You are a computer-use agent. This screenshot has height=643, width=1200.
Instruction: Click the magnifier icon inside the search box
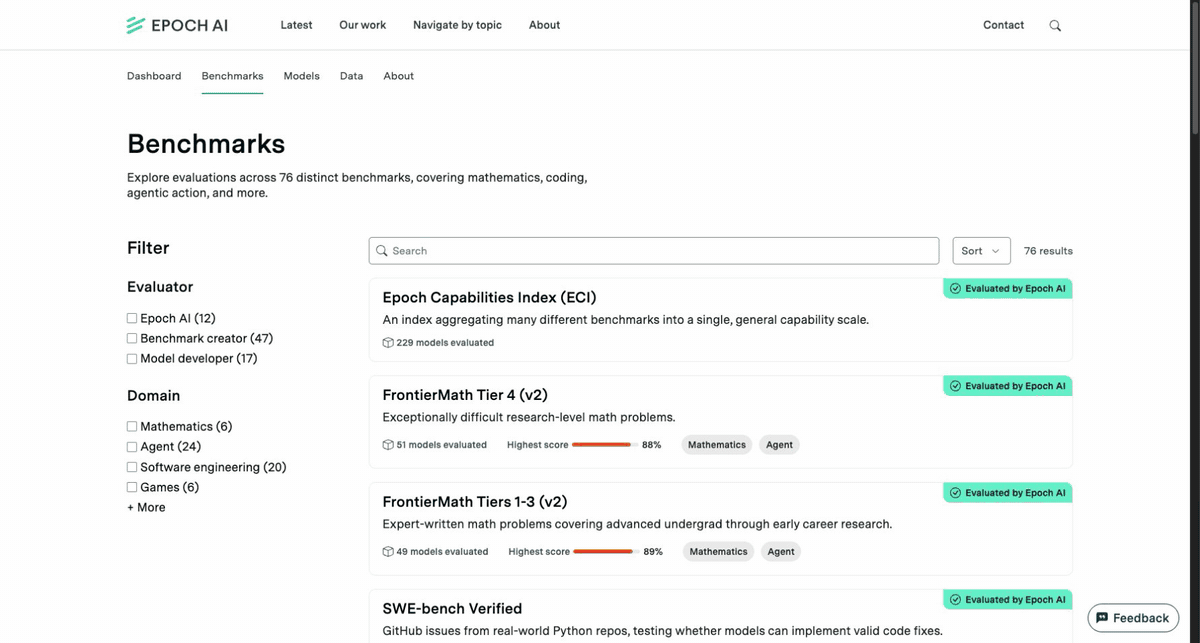point(382,251)
